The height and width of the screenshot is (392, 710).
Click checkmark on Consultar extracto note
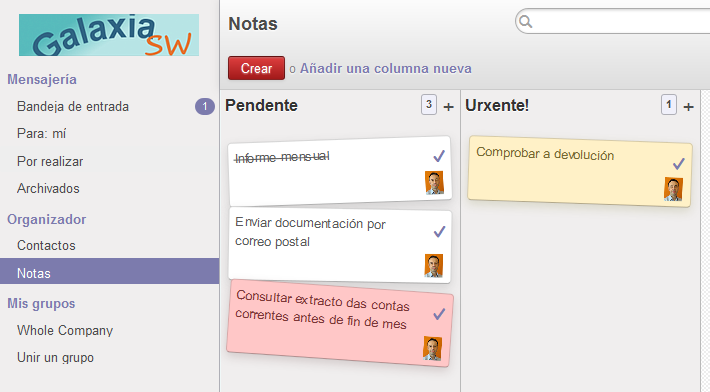pos(439,314)
